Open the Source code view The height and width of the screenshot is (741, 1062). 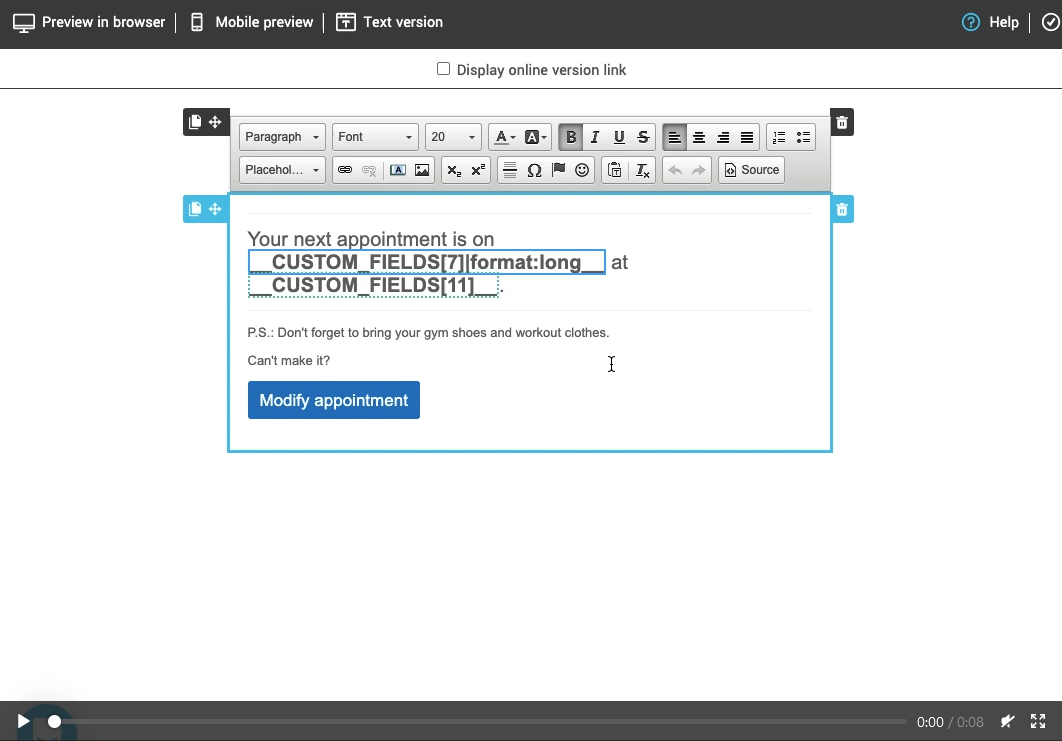click(x=751, y=170)
